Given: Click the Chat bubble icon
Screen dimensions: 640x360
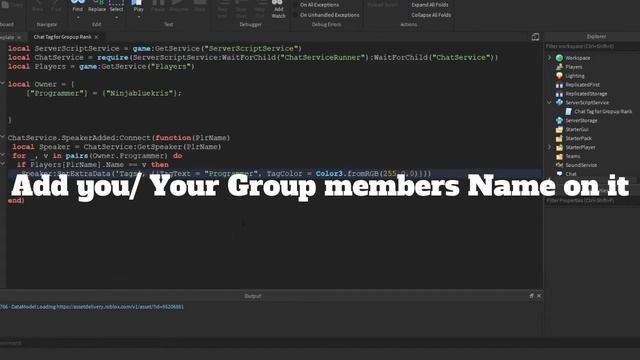Looking at the screenshot, I should coord(559,174).
